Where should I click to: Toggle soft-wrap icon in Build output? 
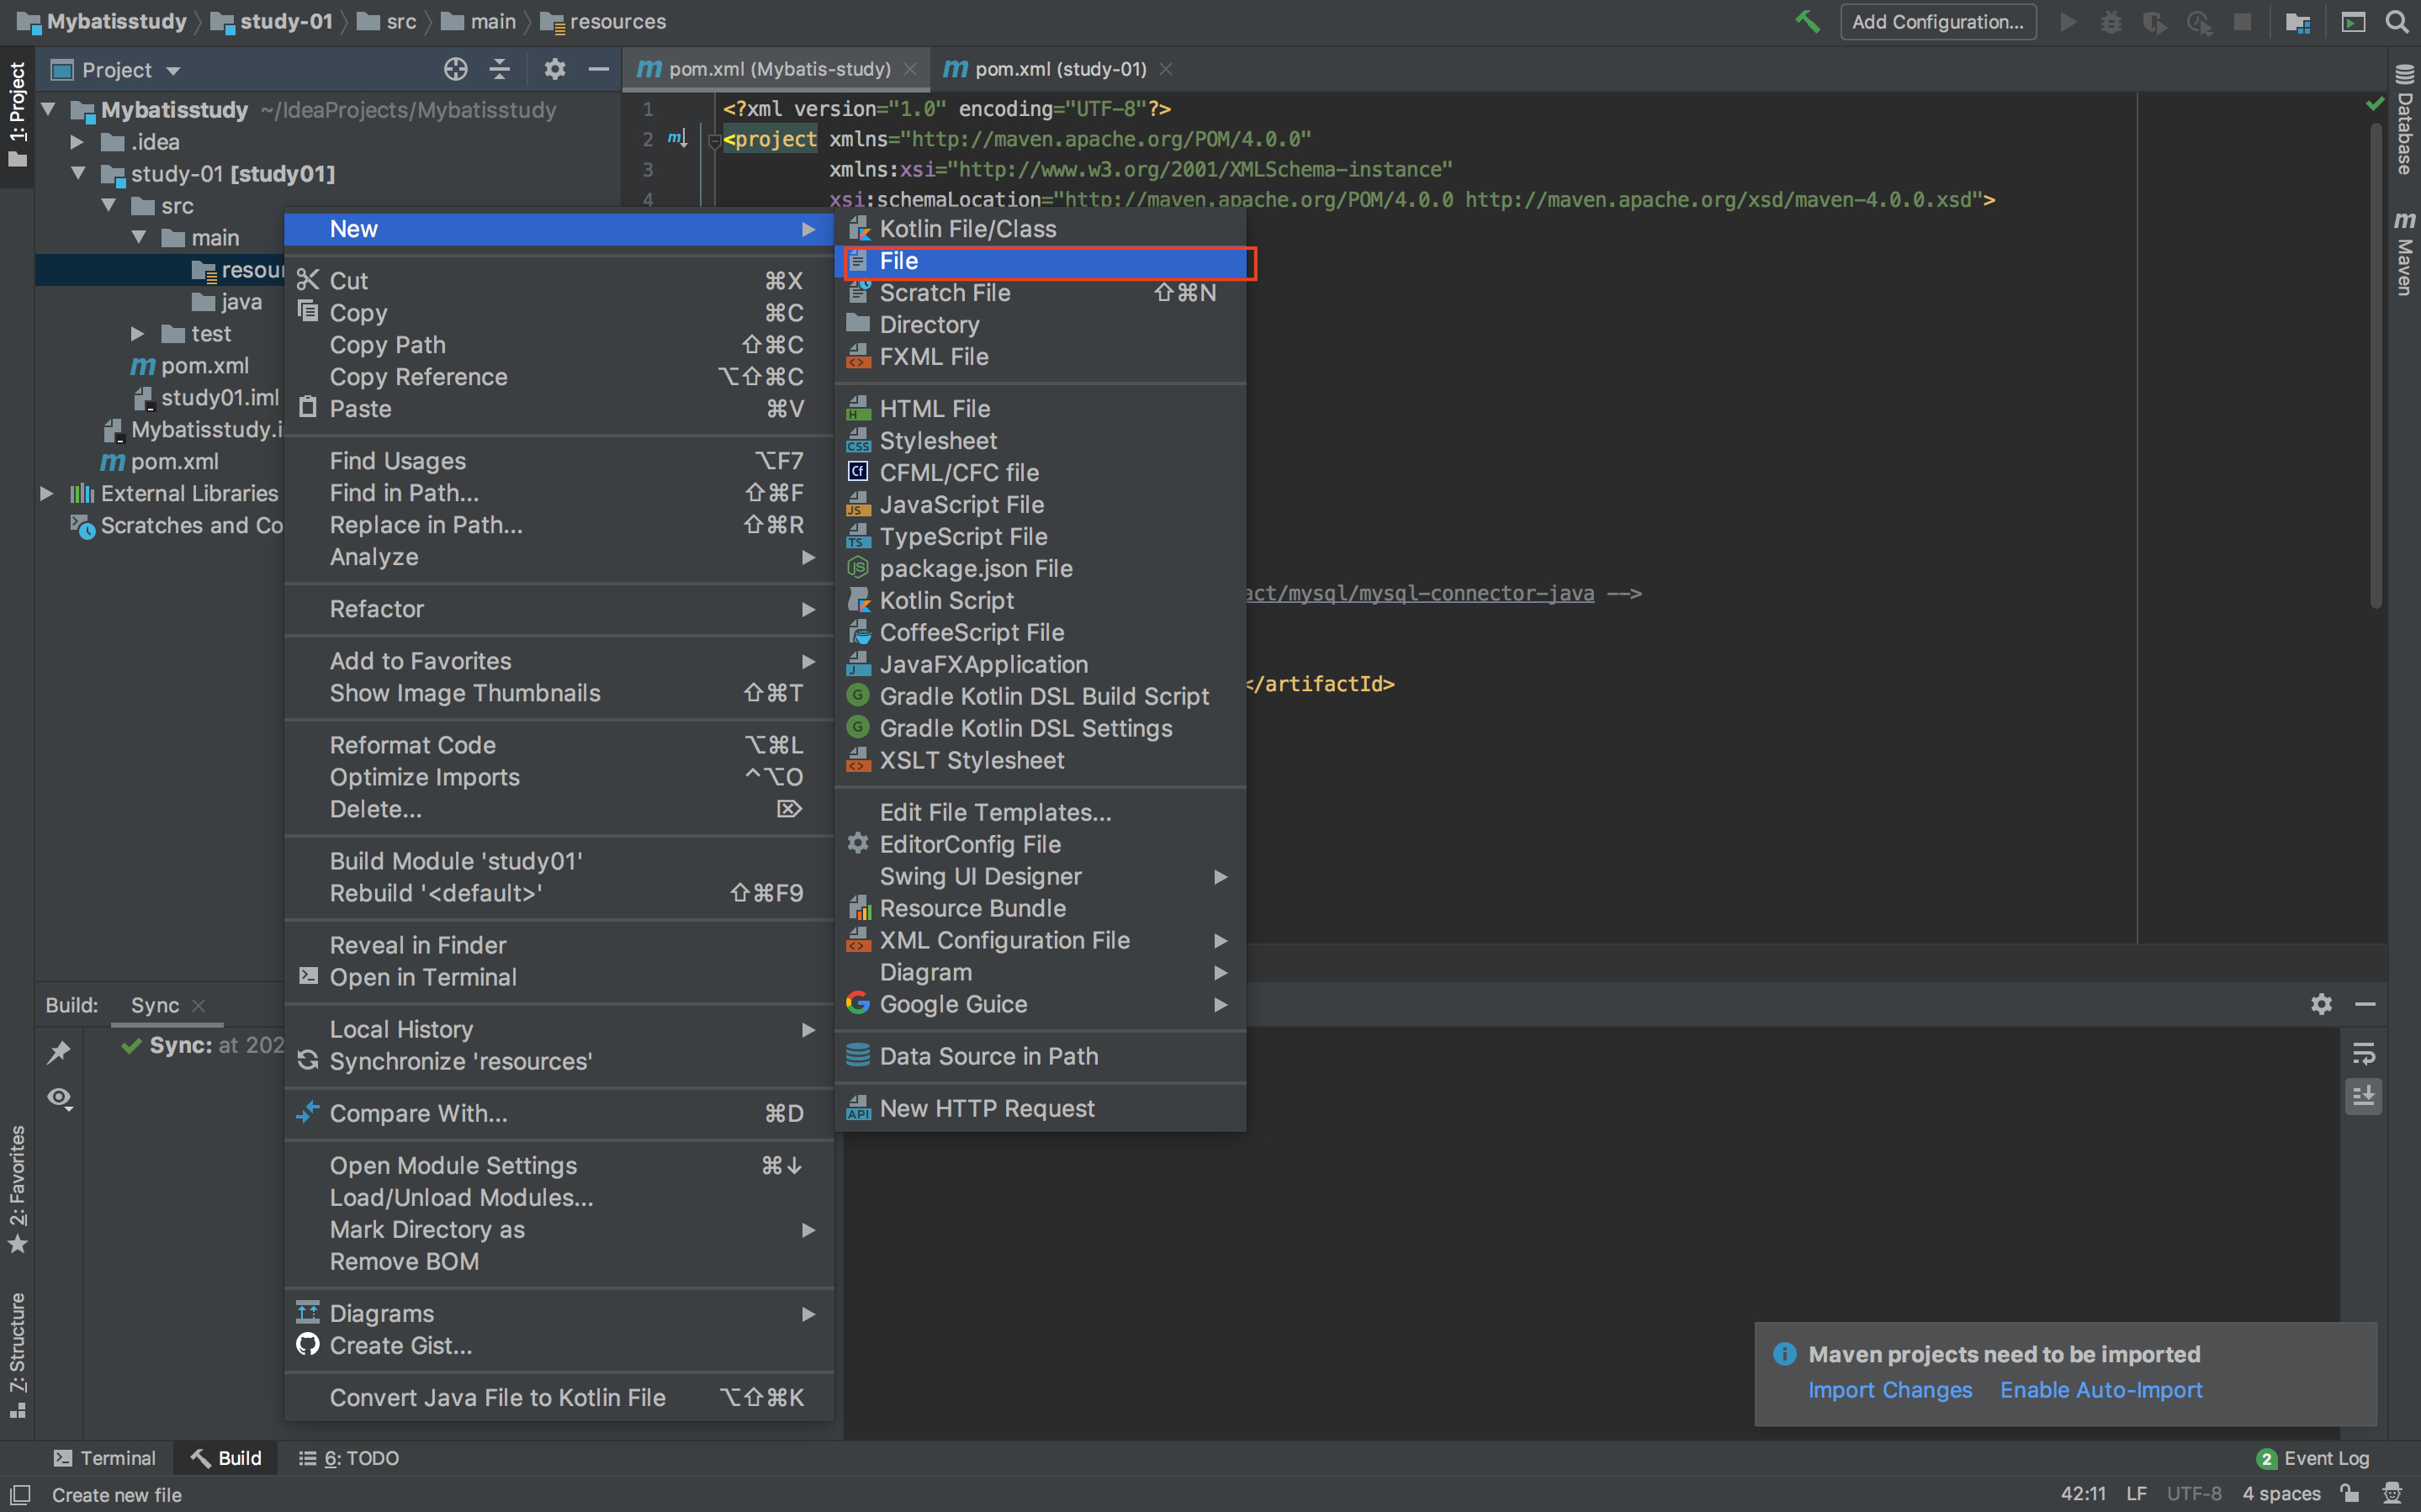[2363, 1053]
